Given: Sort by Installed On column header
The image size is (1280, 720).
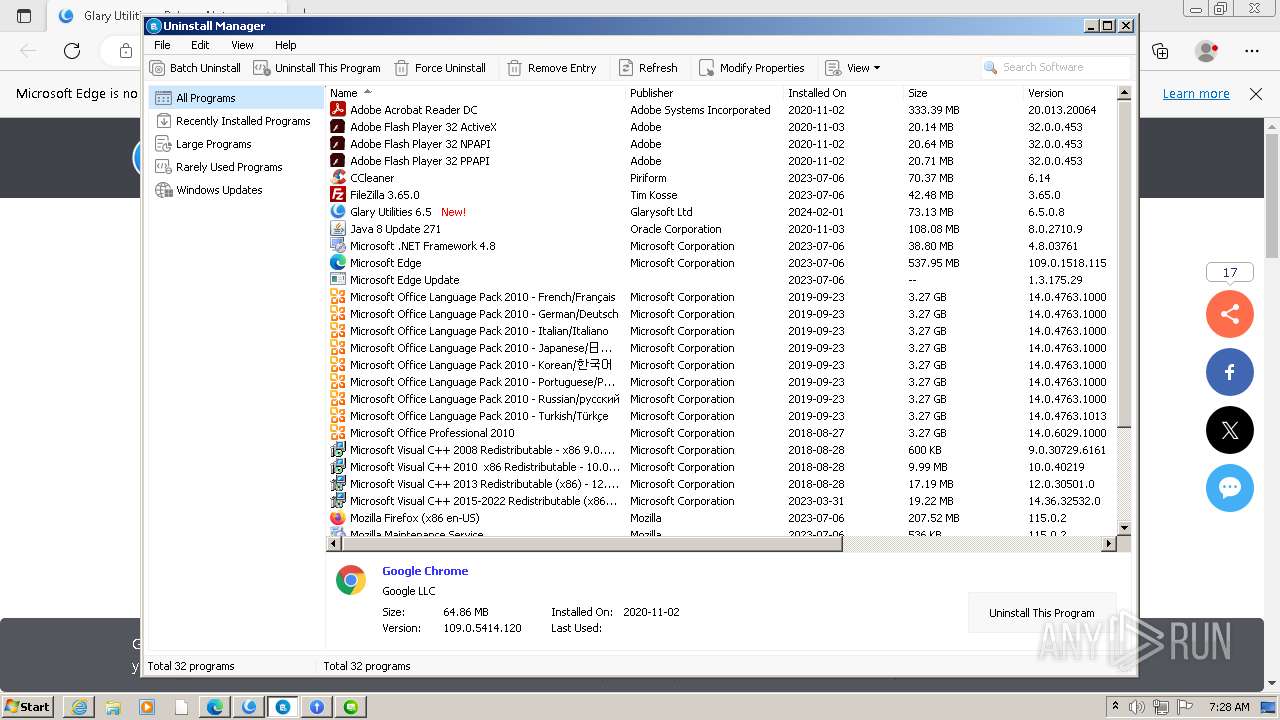Looking at the screenshot, I should click(843, 93).
